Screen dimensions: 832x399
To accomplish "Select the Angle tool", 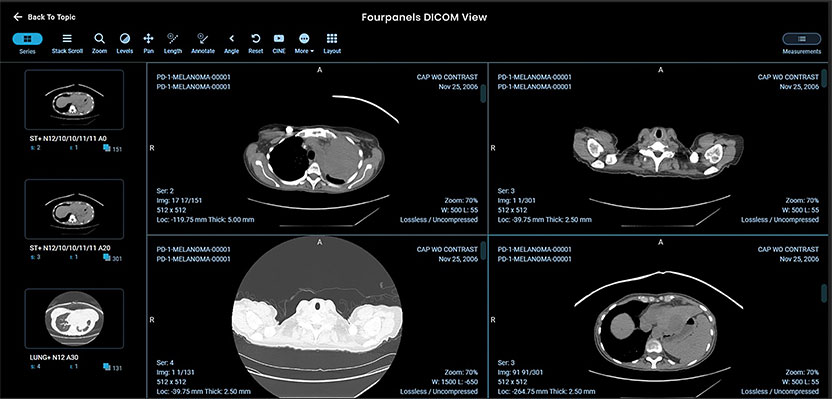I will pos(231,39).
